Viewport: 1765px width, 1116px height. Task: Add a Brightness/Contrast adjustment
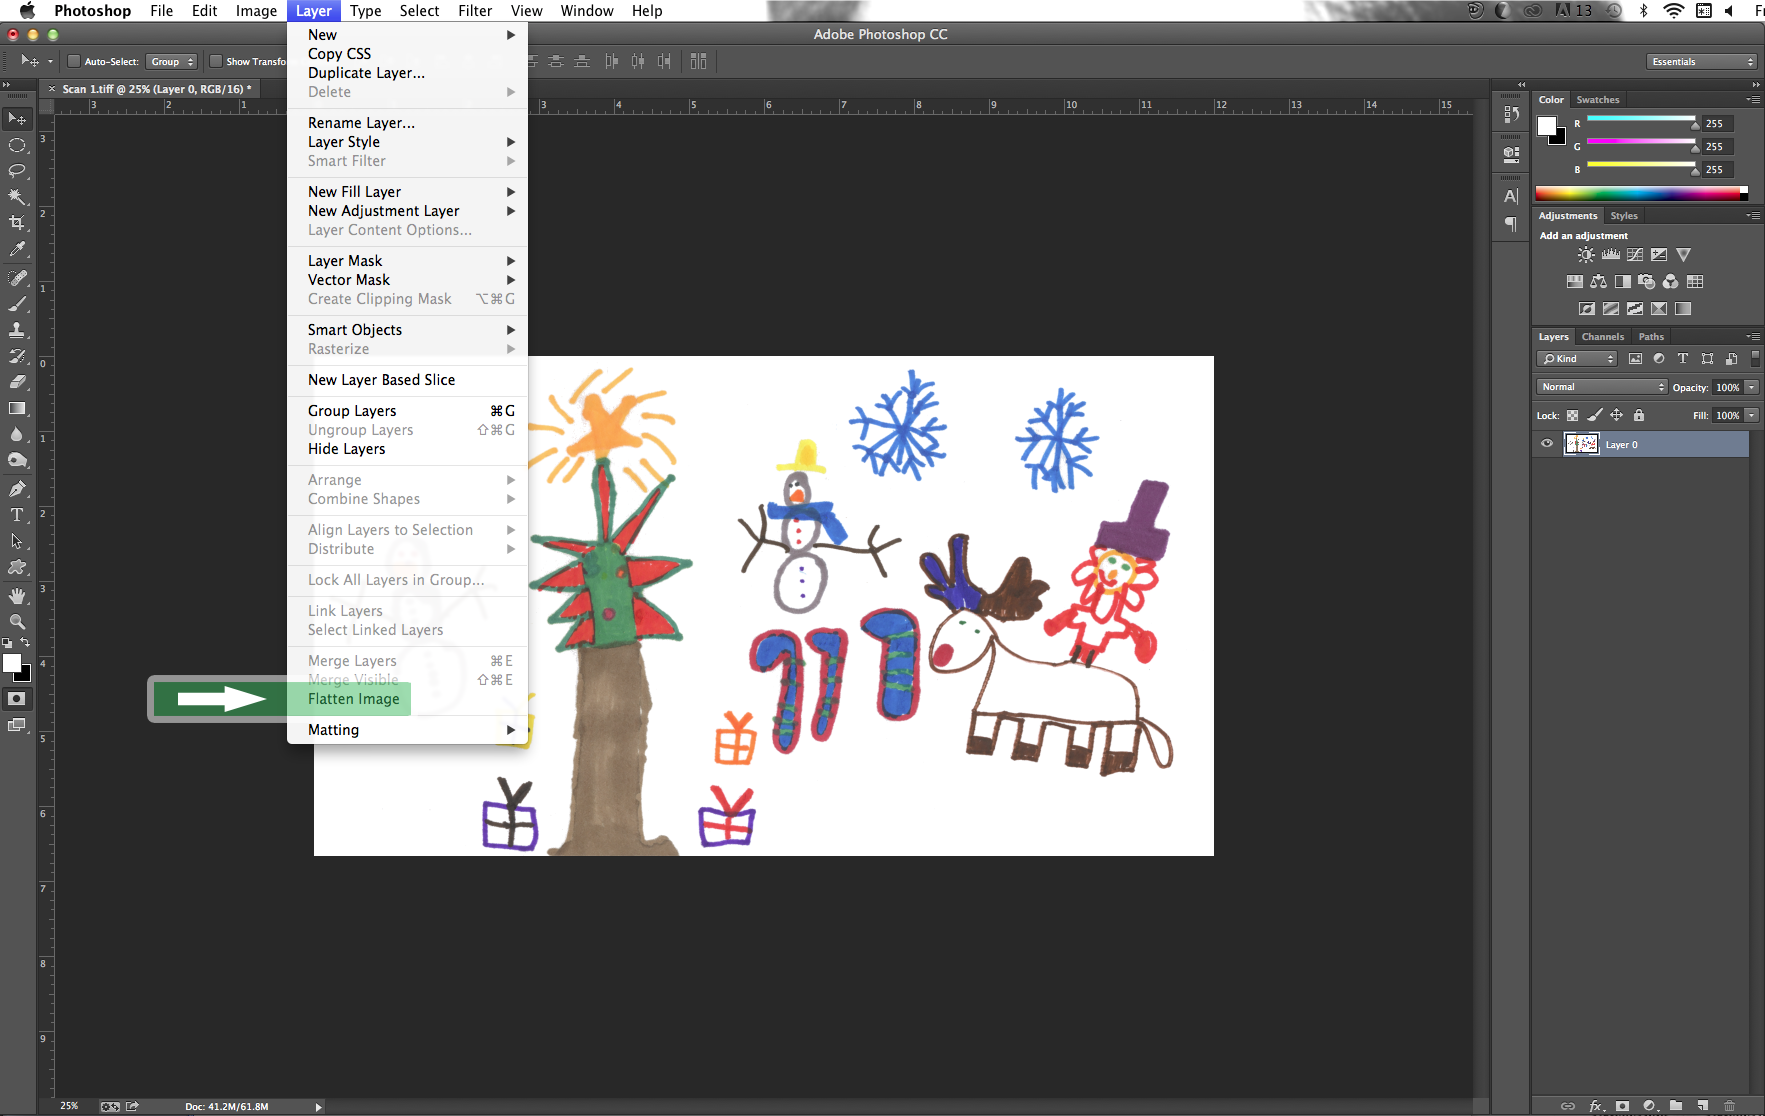click(1586, 255)
